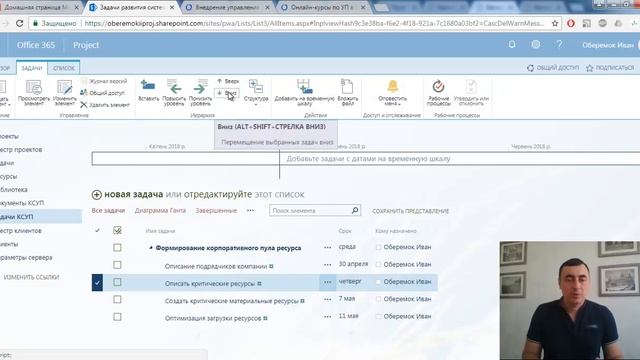
Task: Move task up with Вверх button
Action: tap(227, 81)
